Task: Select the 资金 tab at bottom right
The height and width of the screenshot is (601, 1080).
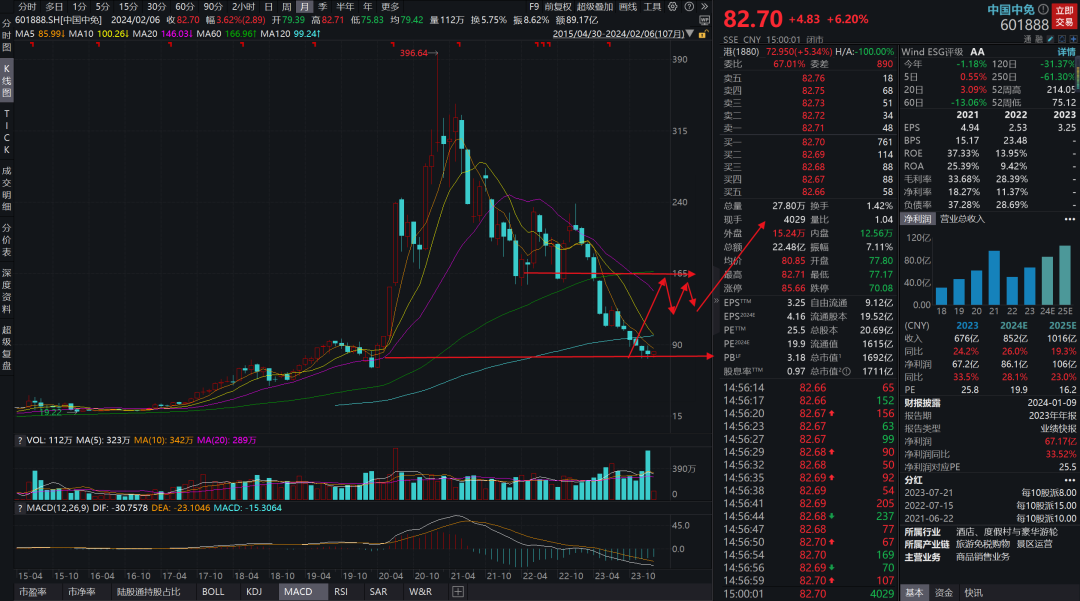Action: pos(944,591)
